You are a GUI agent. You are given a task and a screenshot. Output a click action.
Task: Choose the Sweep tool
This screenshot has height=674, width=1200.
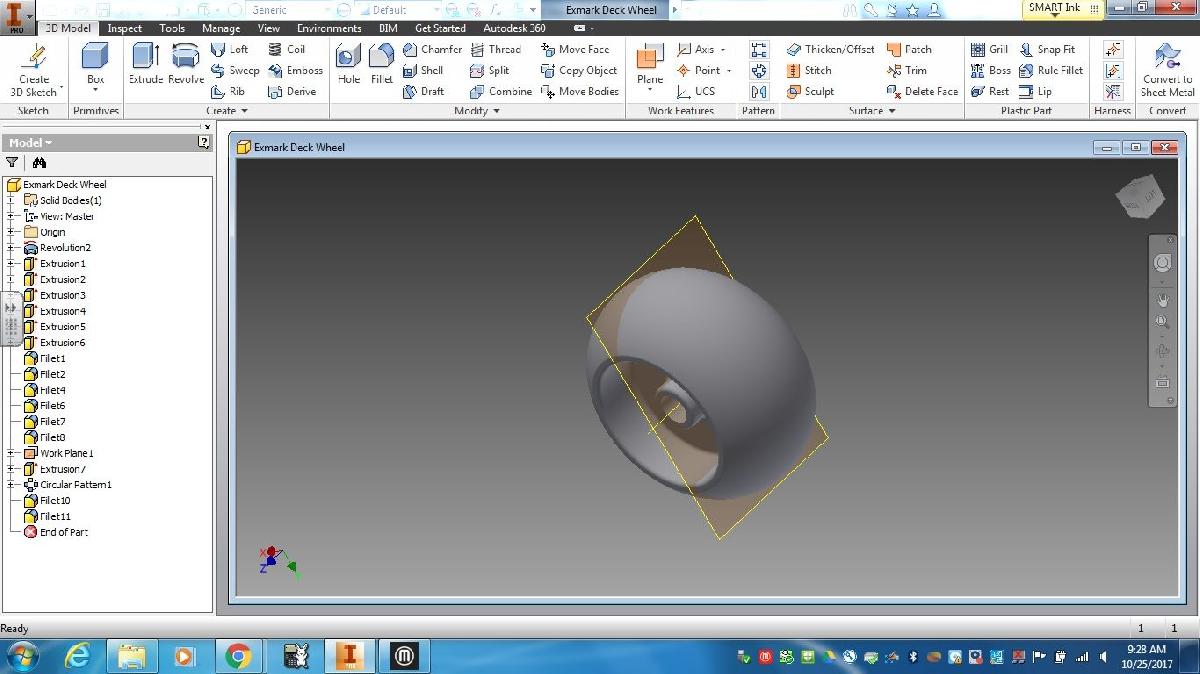235,70
